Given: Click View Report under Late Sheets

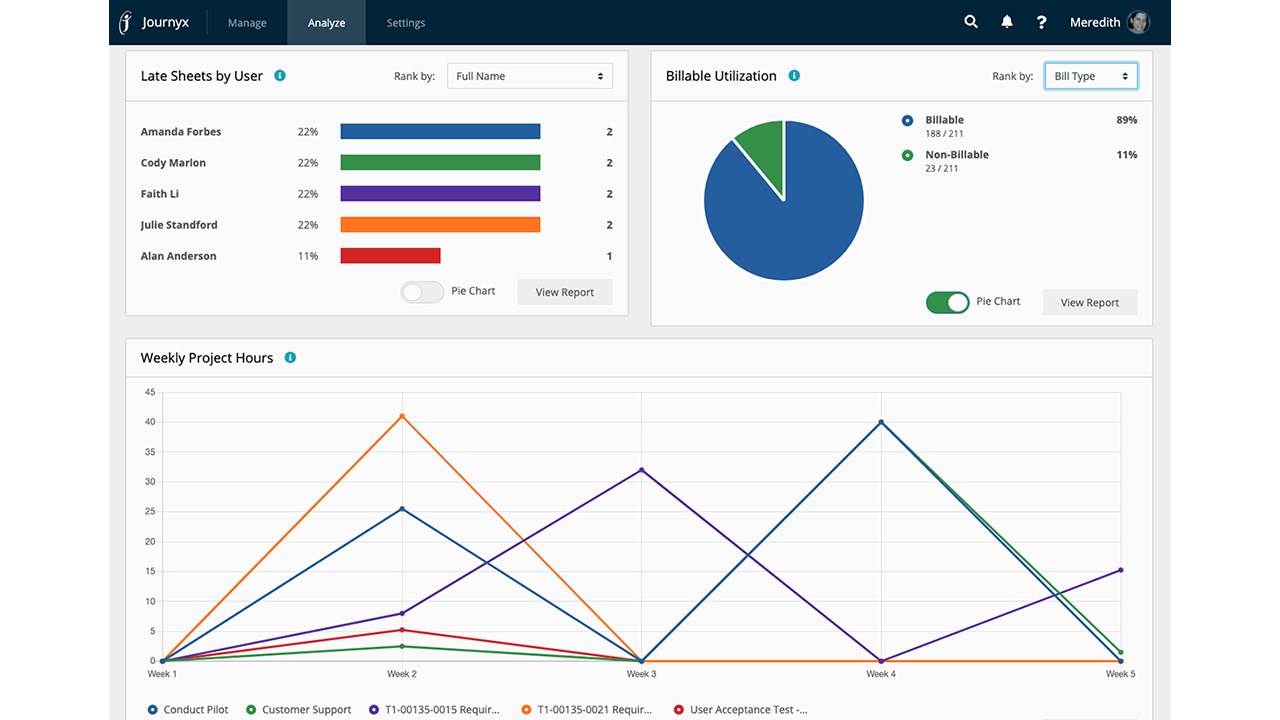Looking at the screenshot, I should 565,292.
